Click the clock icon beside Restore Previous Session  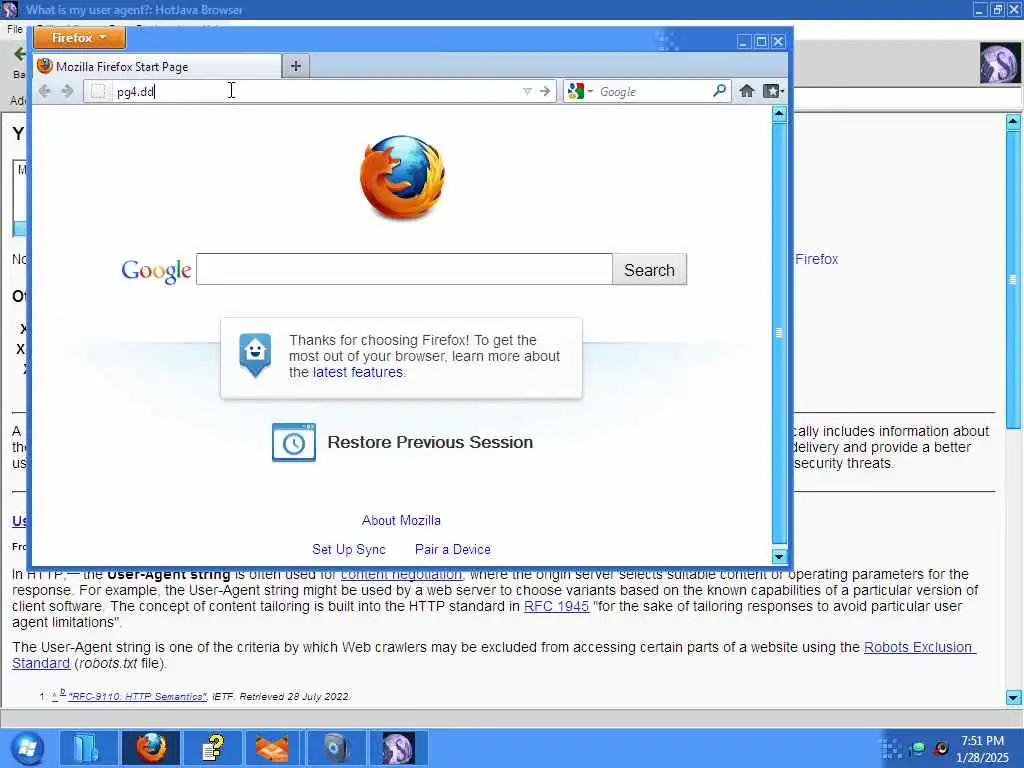[293, 442]
